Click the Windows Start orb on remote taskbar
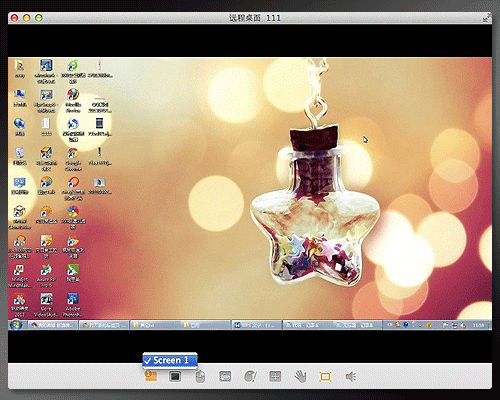 pos(16,325)
